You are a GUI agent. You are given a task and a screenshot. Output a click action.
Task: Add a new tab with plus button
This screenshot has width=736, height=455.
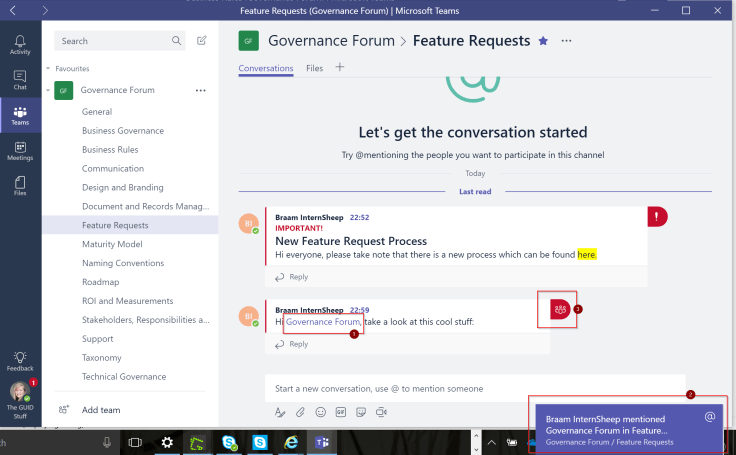tap(339, 67)
